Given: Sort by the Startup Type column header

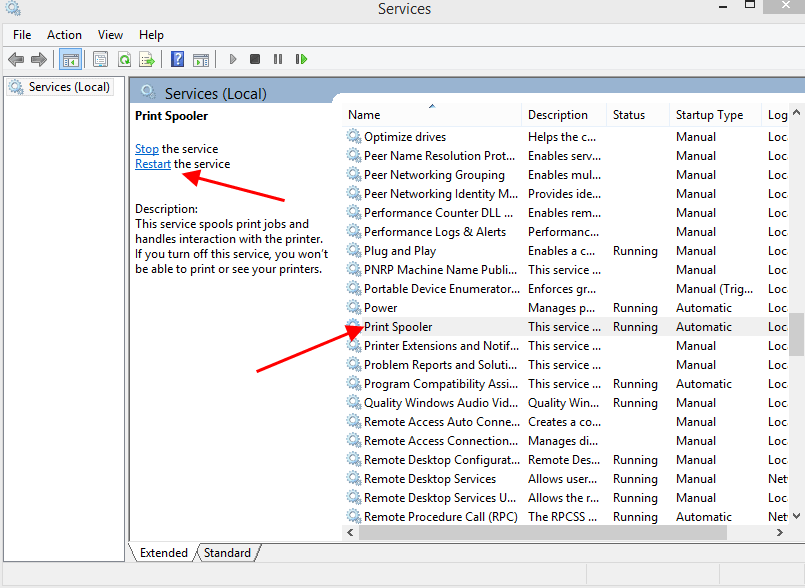Looking at the screenshot, I should 716,115.
